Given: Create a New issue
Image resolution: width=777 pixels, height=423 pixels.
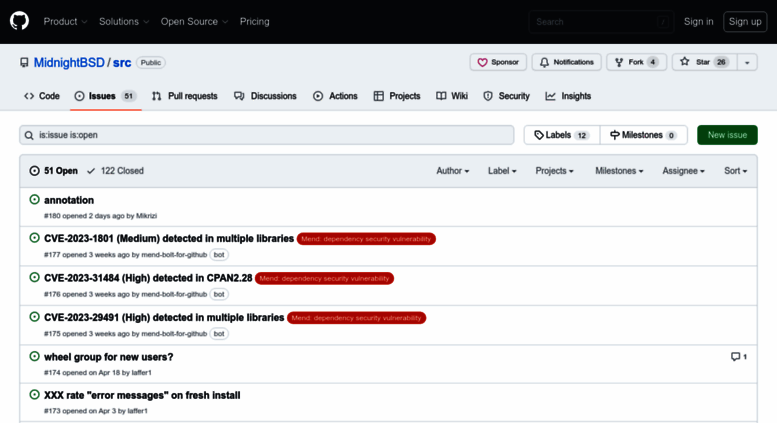Looking at the screenshot, I should [727, 135].
